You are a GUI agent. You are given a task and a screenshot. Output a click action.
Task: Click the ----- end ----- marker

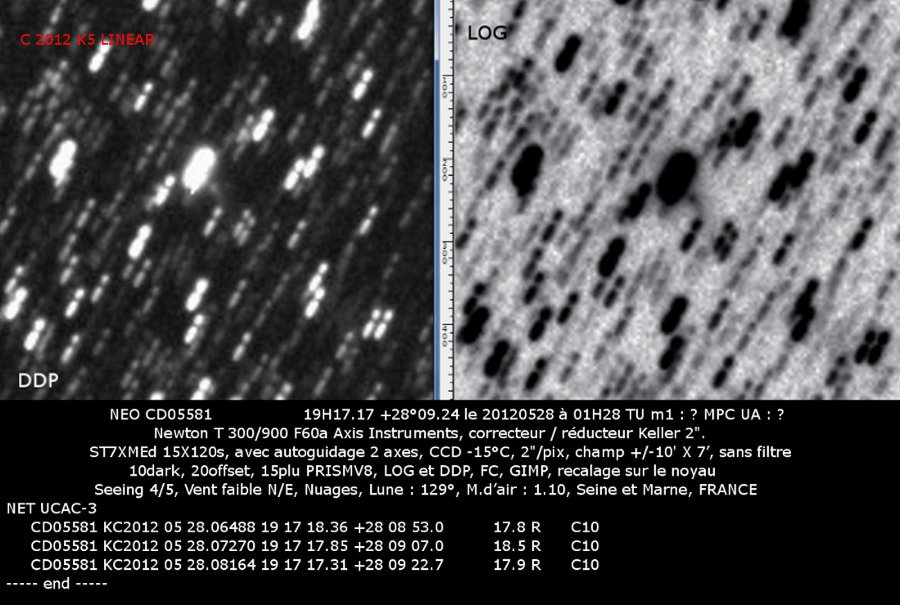(x=56, y=583)
